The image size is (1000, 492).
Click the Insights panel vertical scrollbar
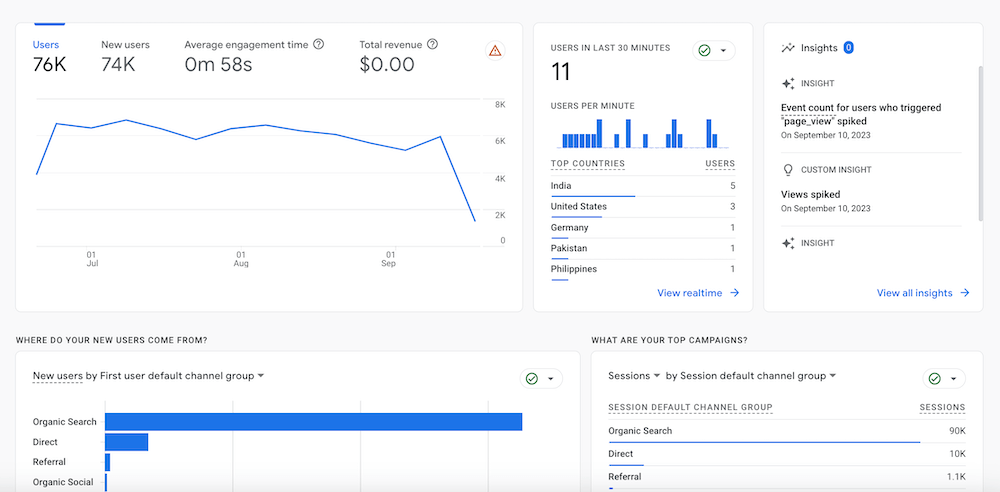point(980,140)
